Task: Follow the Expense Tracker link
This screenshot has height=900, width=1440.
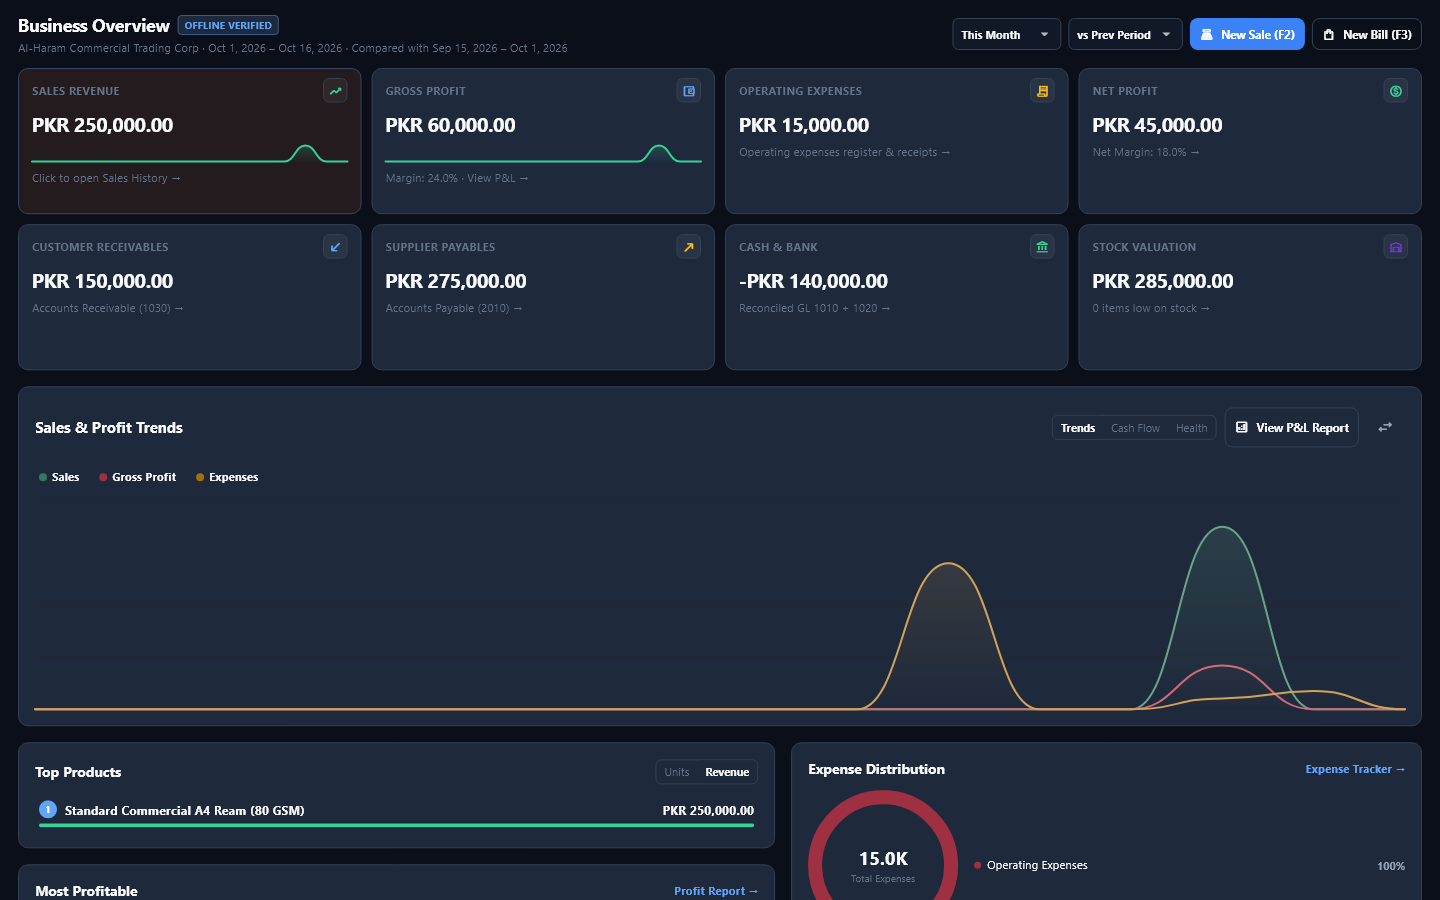Action: [x=1355, y=769]
